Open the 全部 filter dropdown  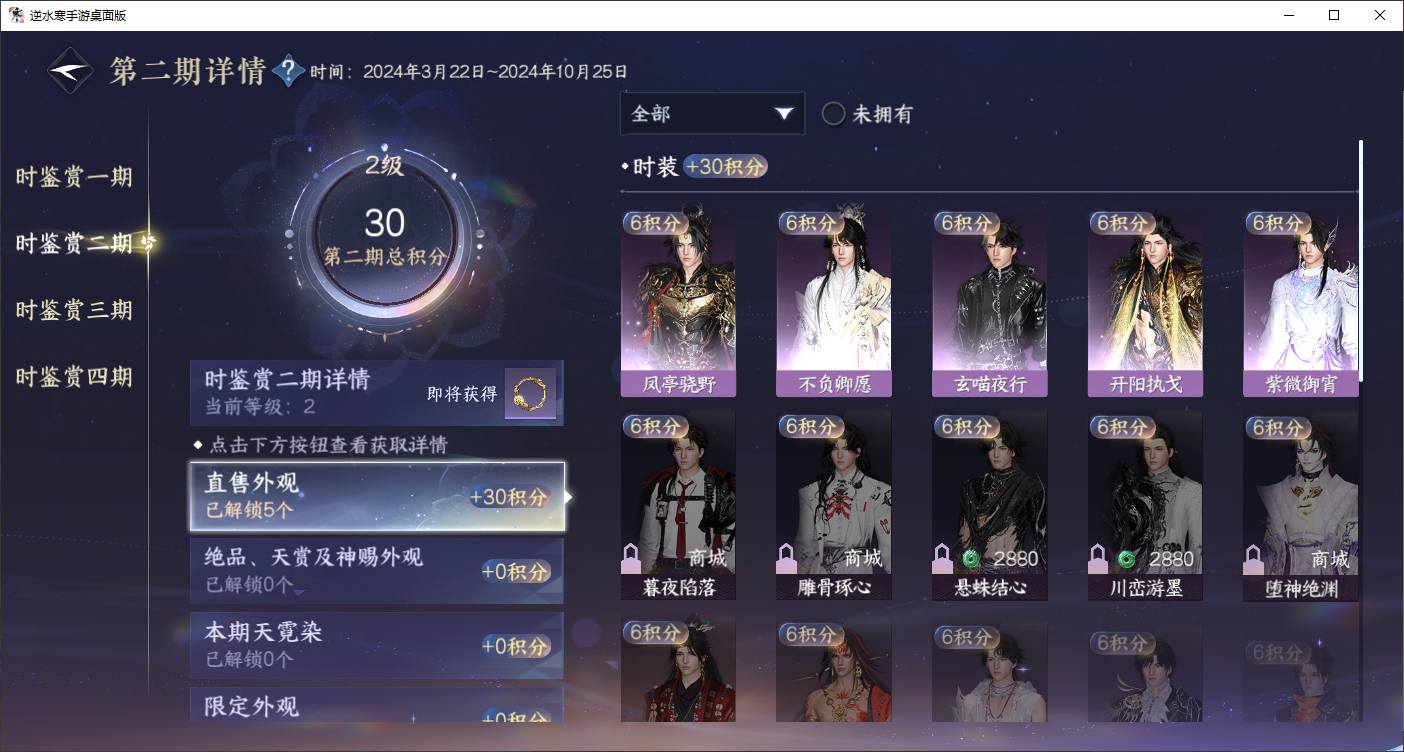click(x=712, y=113)
